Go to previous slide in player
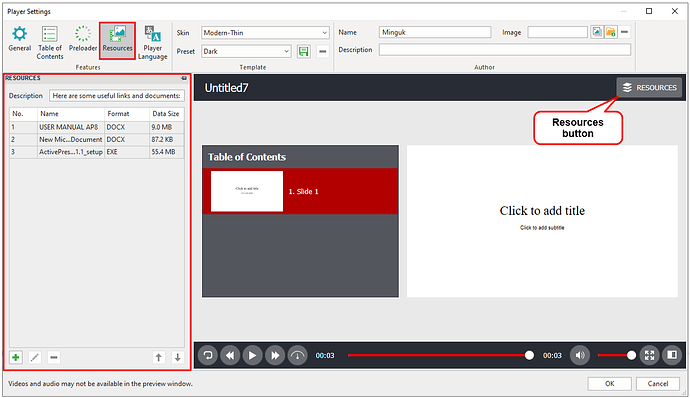The width and height of the screenshot is (690, 398). coord(230,355)
